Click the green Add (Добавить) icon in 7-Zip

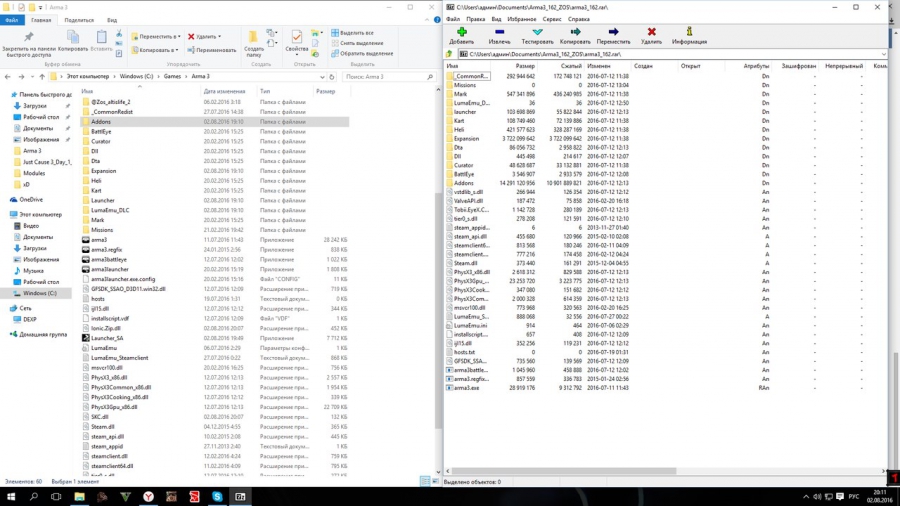pos(461,32)
